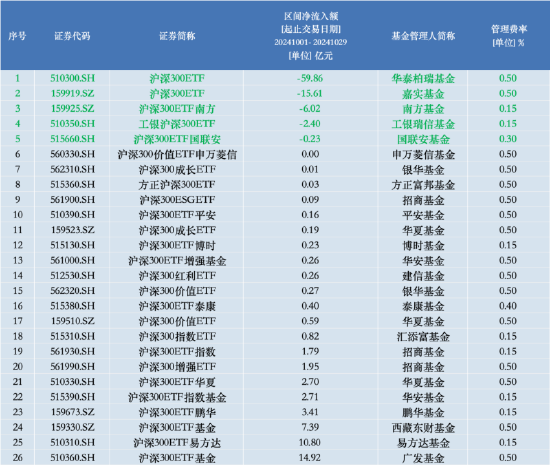
Task: Click the 申万菱信基金 manager cell
Action: tap(423, 154)
